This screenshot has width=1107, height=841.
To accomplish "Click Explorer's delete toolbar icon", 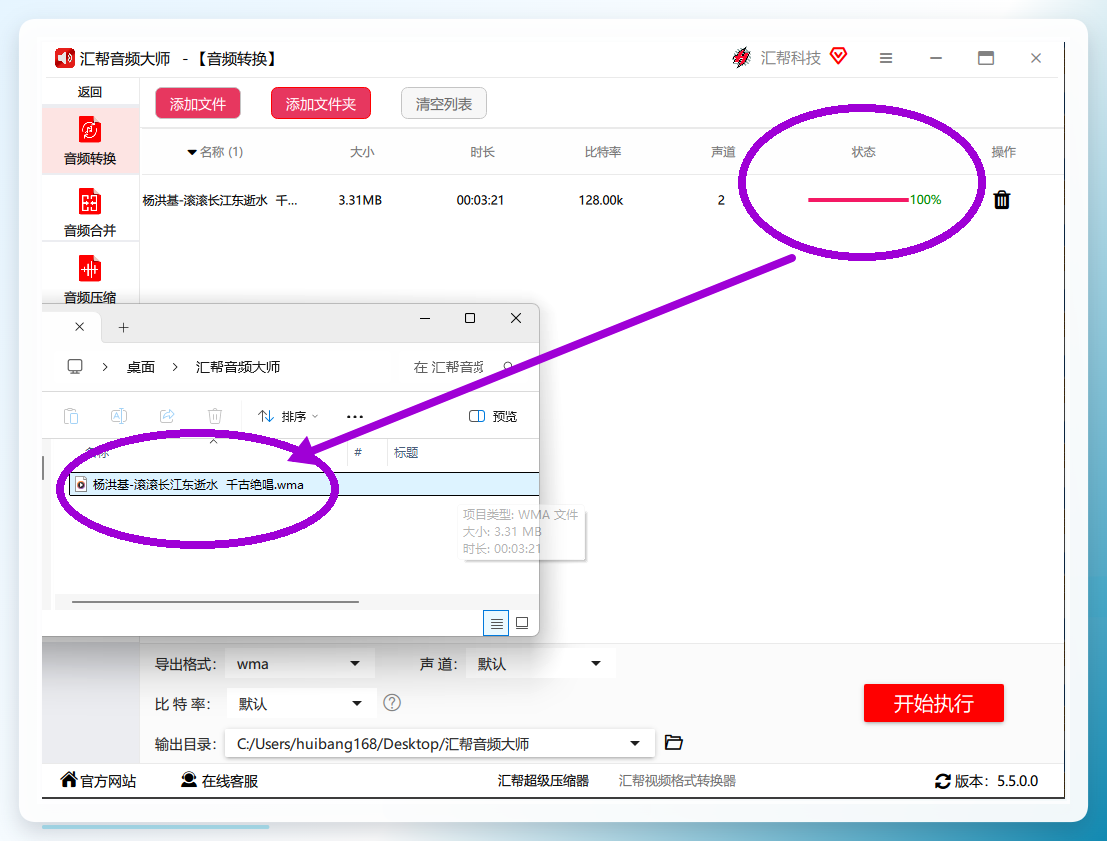I will click(x=215, y=416).
